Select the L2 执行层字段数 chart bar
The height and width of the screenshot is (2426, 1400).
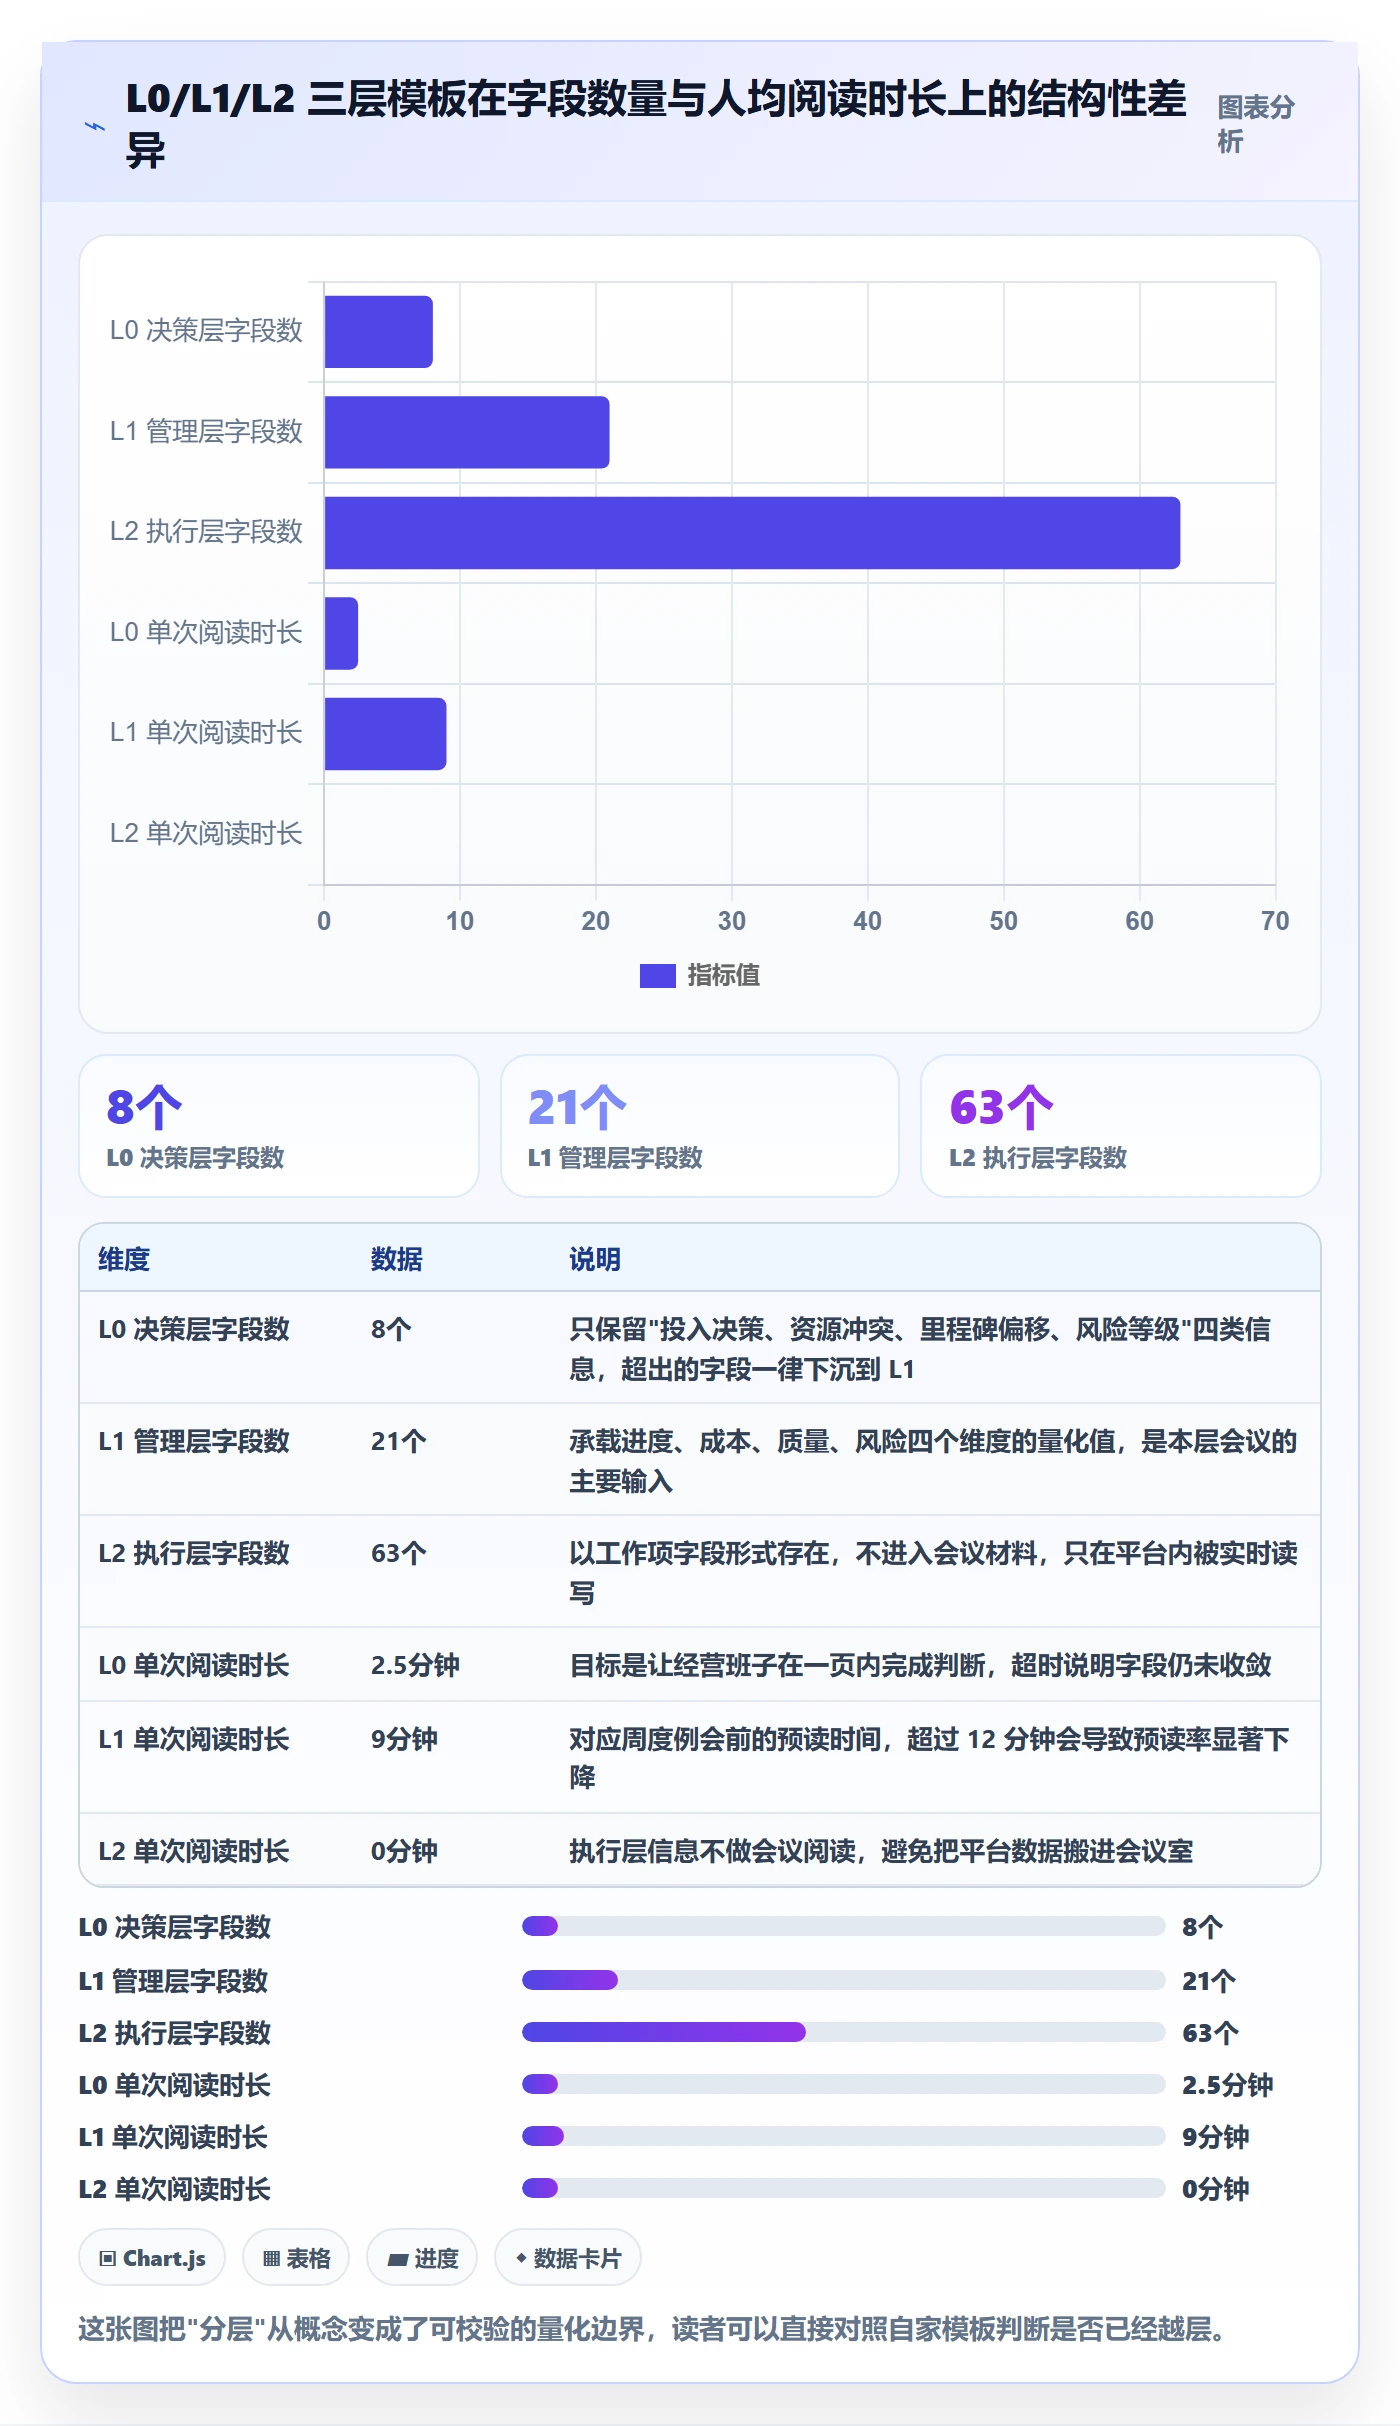pyautogui.click(x=752, y=533)
